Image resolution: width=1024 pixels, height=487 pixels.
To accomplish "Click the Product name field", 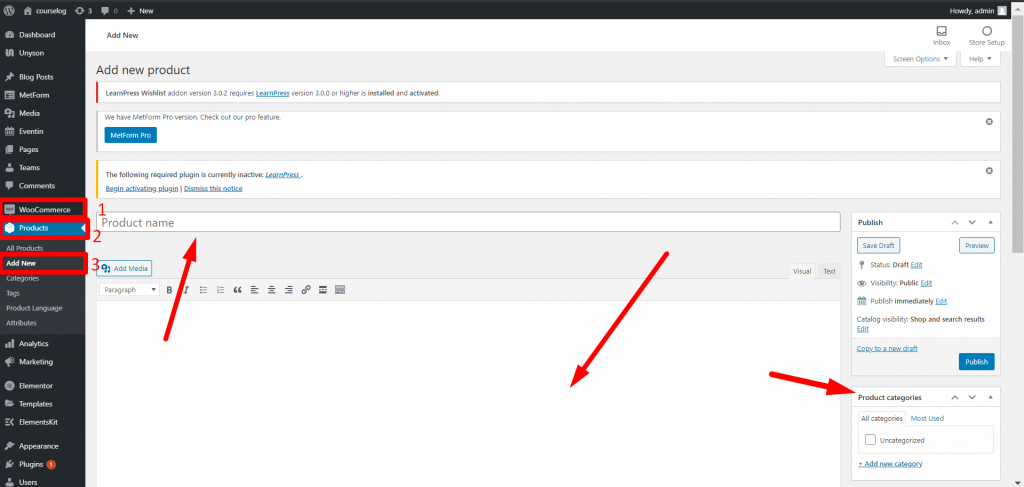I will 468,222.
